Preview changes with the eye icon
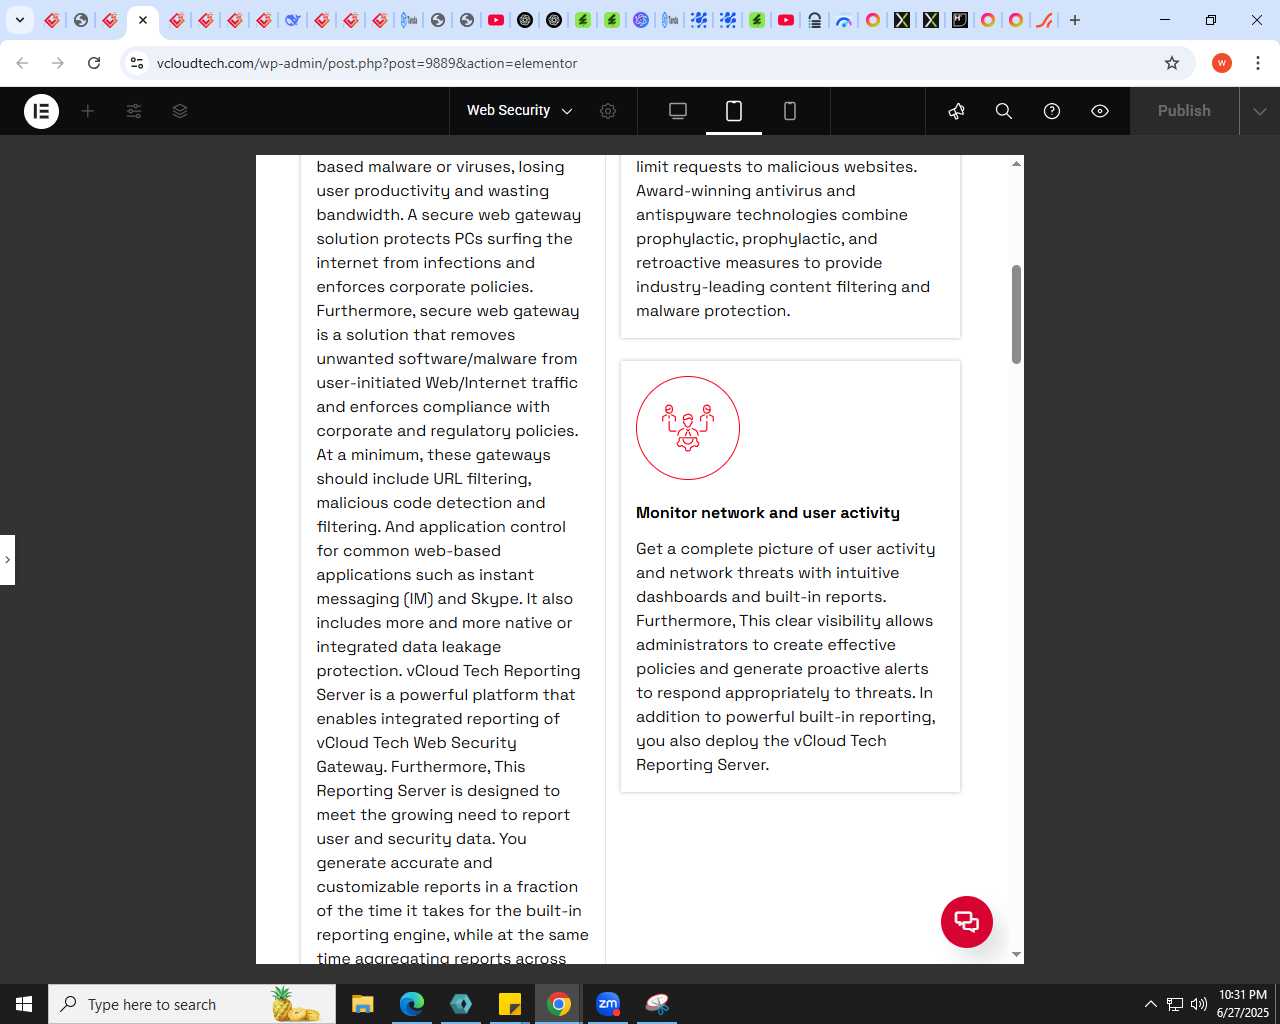 click(1100, 111)
